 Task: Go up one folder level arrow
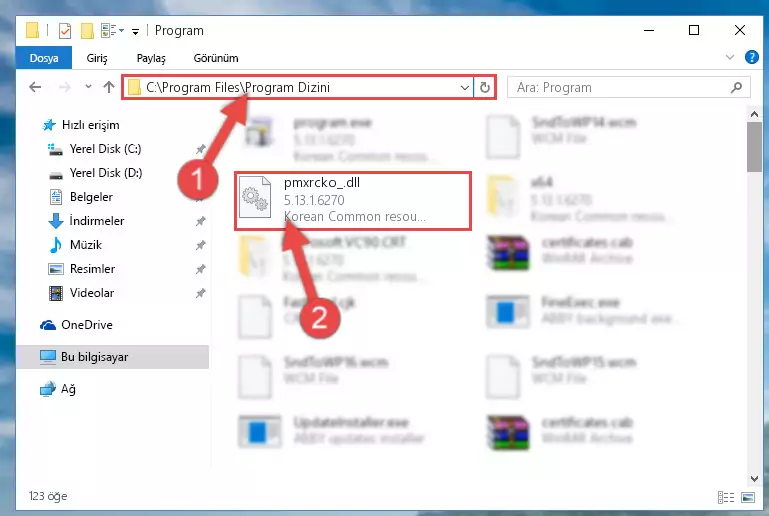tap(109, 87)
